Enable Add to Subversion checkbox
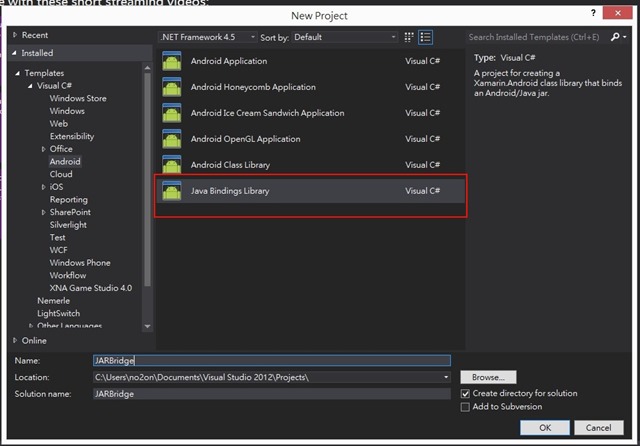The image size is (640, 446). 465,407
